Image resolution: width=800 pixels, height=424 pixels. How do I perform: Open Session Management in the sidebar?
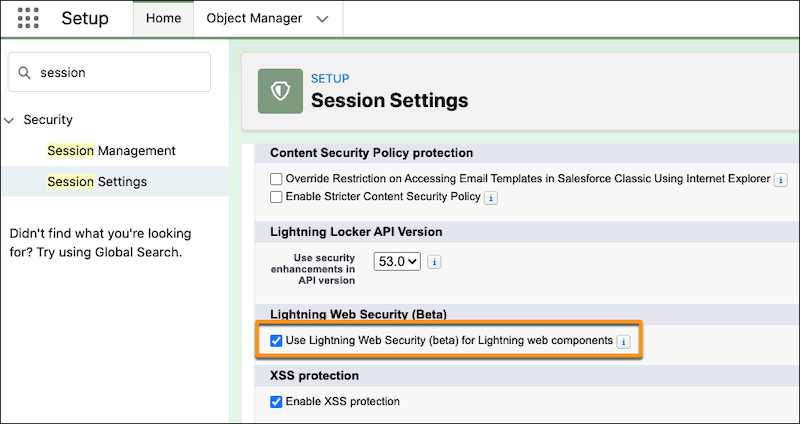(x=111, y=151)
